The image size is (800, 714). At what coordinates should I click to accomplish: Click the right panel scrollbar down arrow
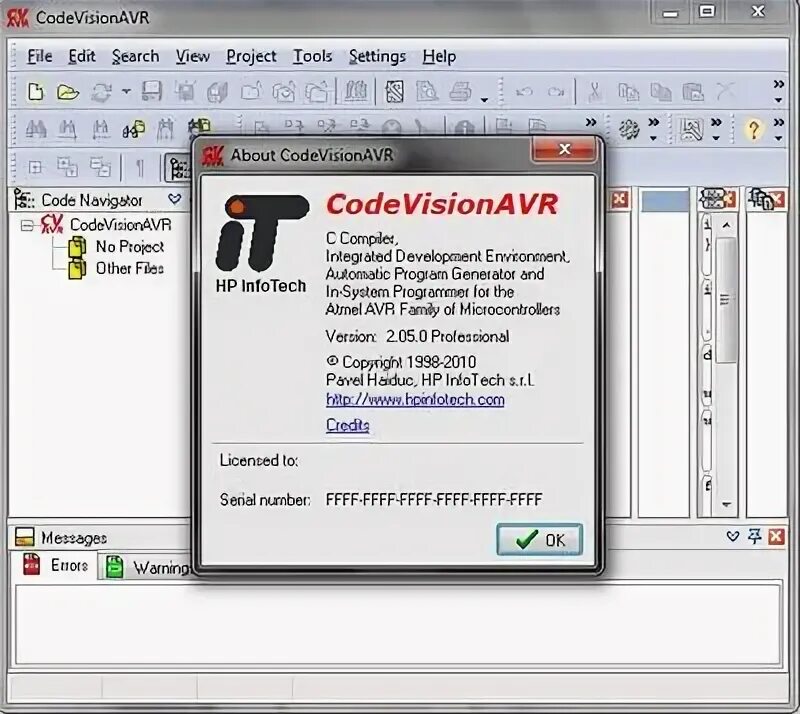[x=727, y=504]
